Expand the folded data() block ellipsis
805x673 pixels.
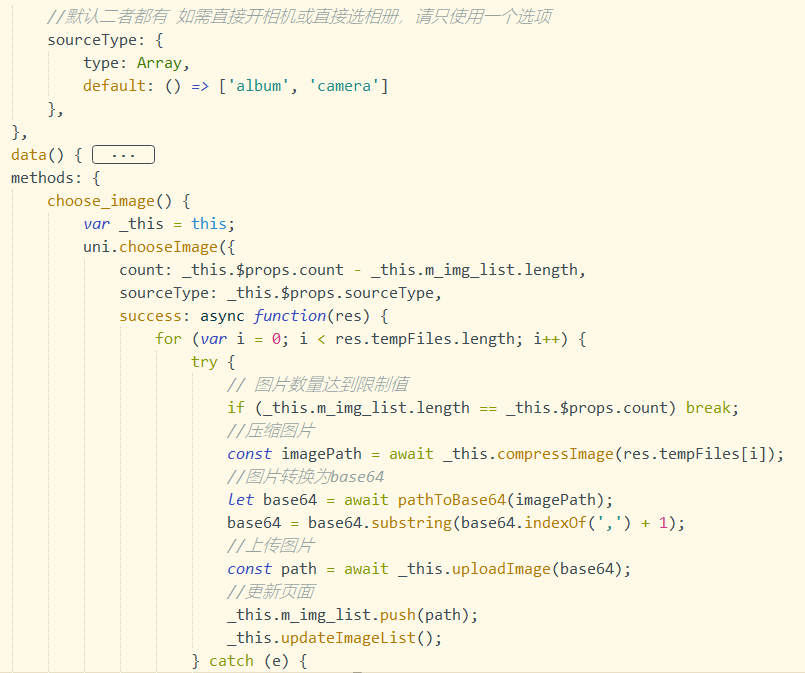tap(123, 155)
